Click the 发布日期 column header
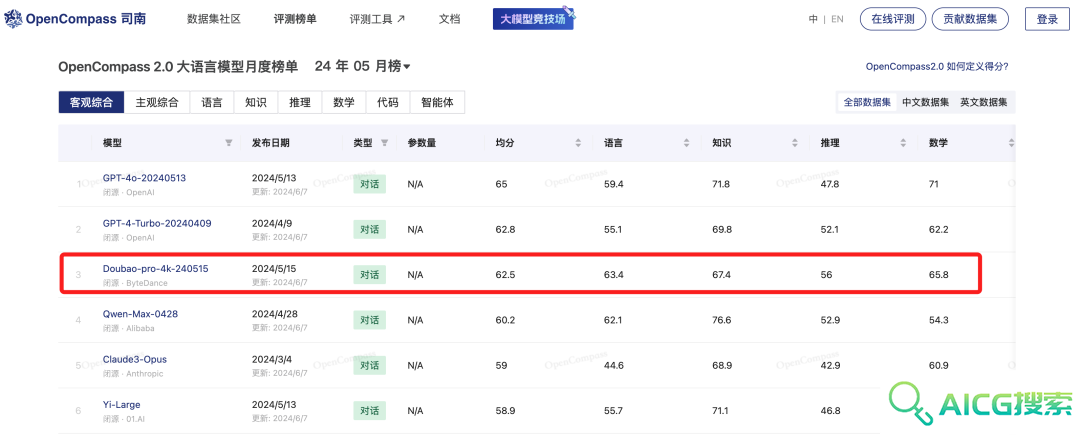 tap(271, 143)
